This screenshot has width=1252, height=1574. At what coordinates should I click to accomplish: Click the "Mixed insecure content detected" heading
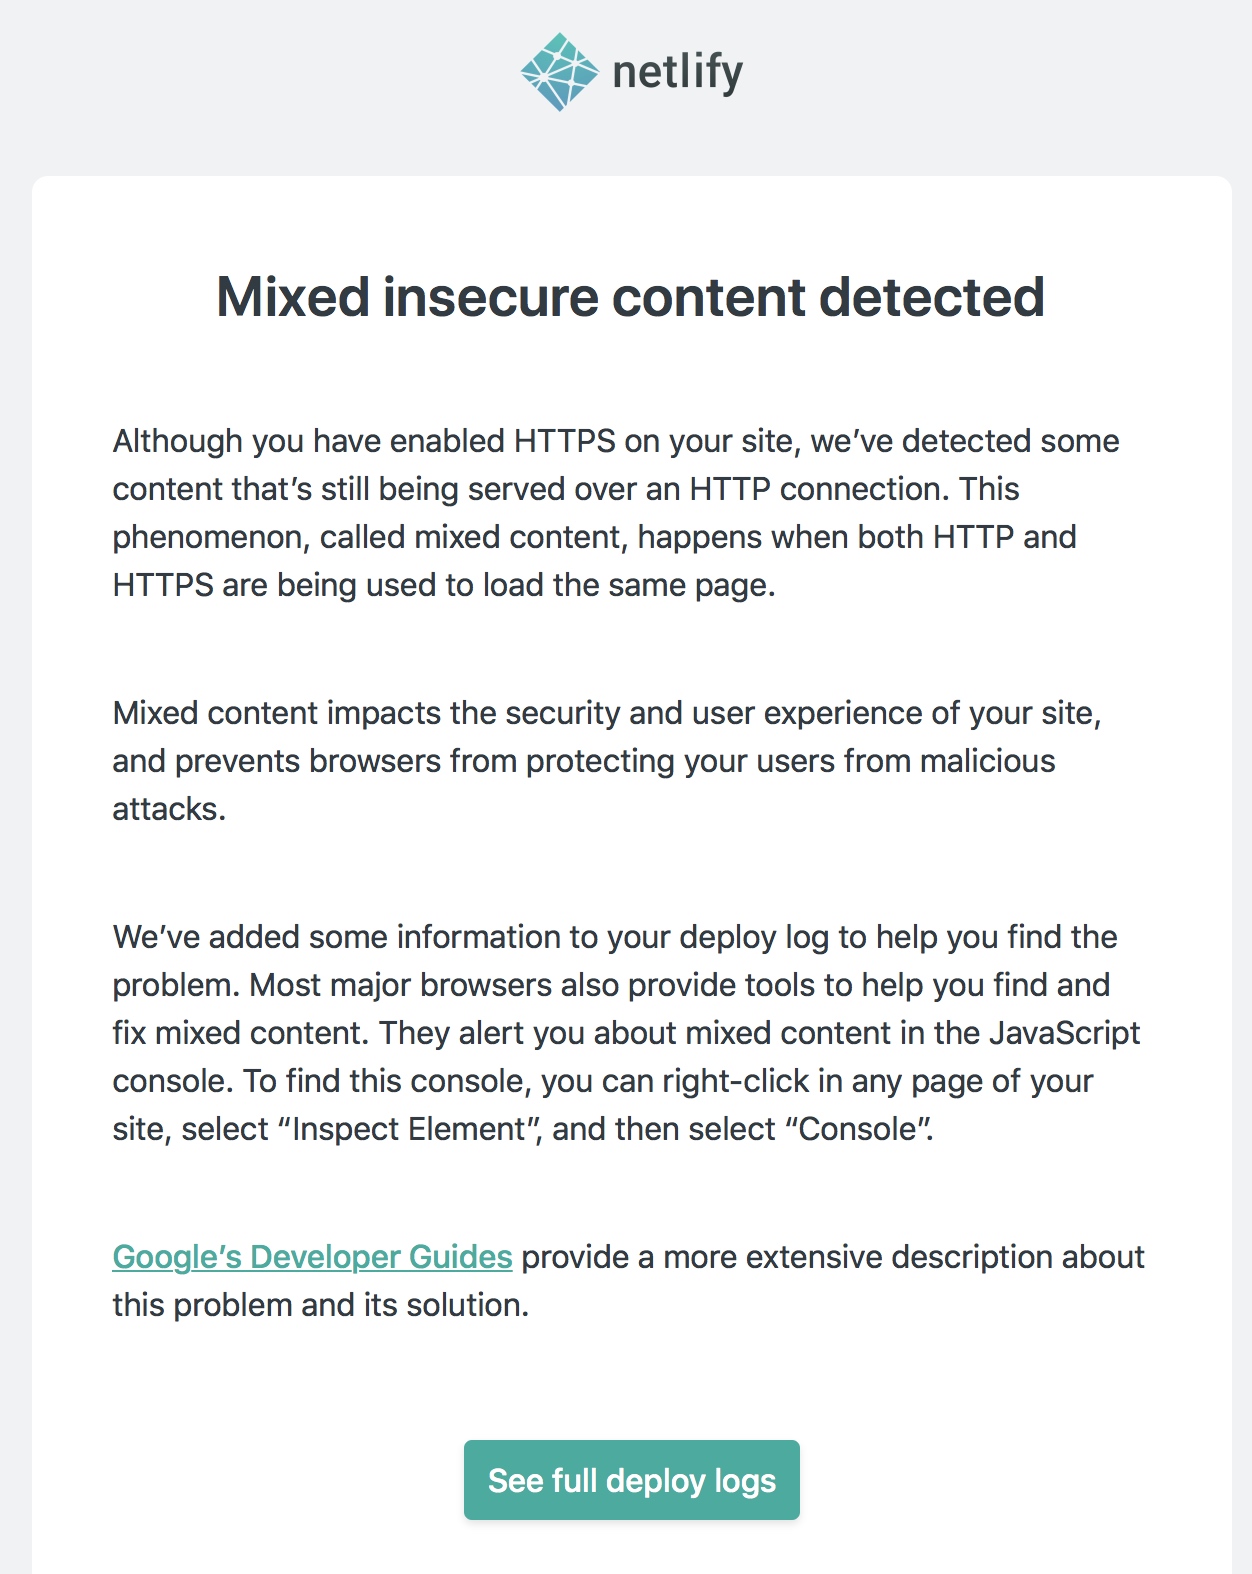click(x=631, y=297)
